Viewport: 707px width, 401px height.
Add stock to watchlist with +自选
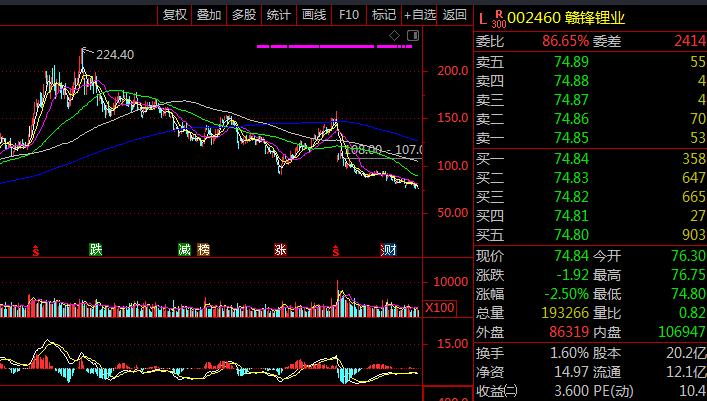(x=419, y=15)
